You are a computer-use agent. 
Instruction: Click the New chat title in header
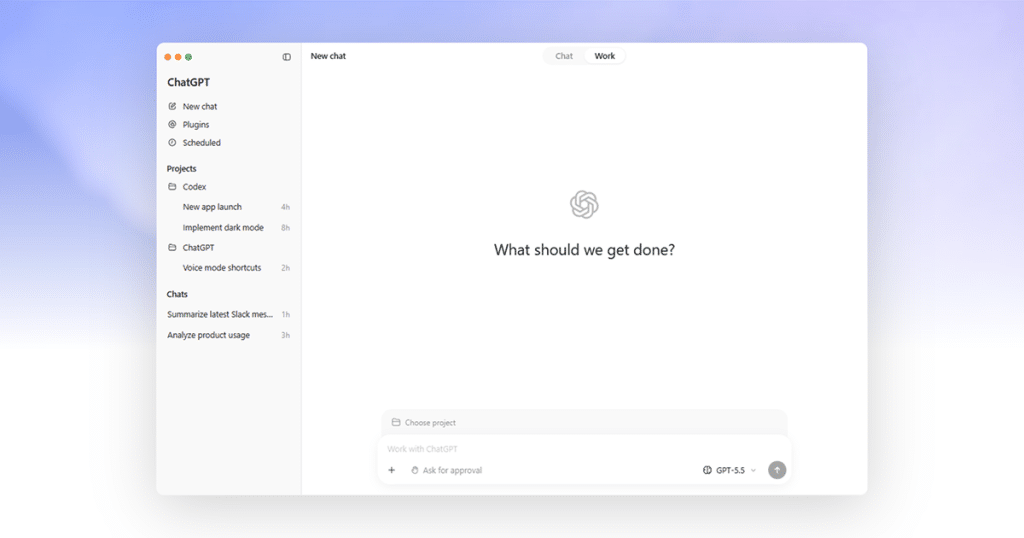(328, 56)
